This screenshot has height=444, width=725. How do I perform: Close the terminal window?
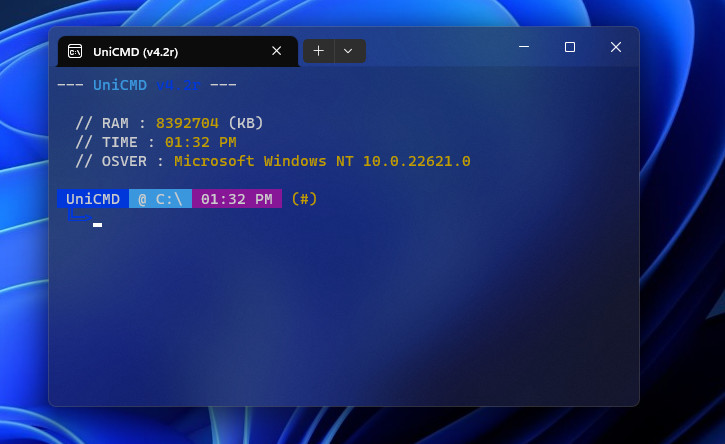click(615, 47)
